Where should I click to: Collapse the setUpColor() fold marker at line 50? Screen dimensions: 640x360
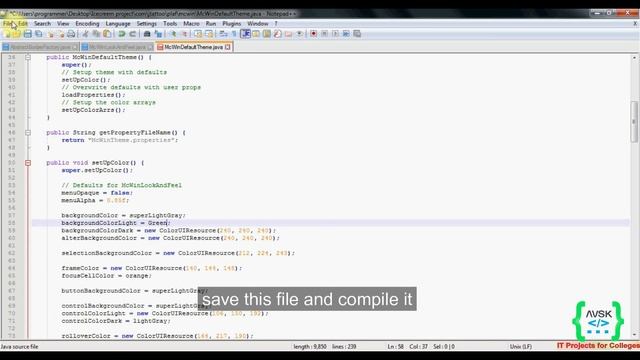pos(28,163)
